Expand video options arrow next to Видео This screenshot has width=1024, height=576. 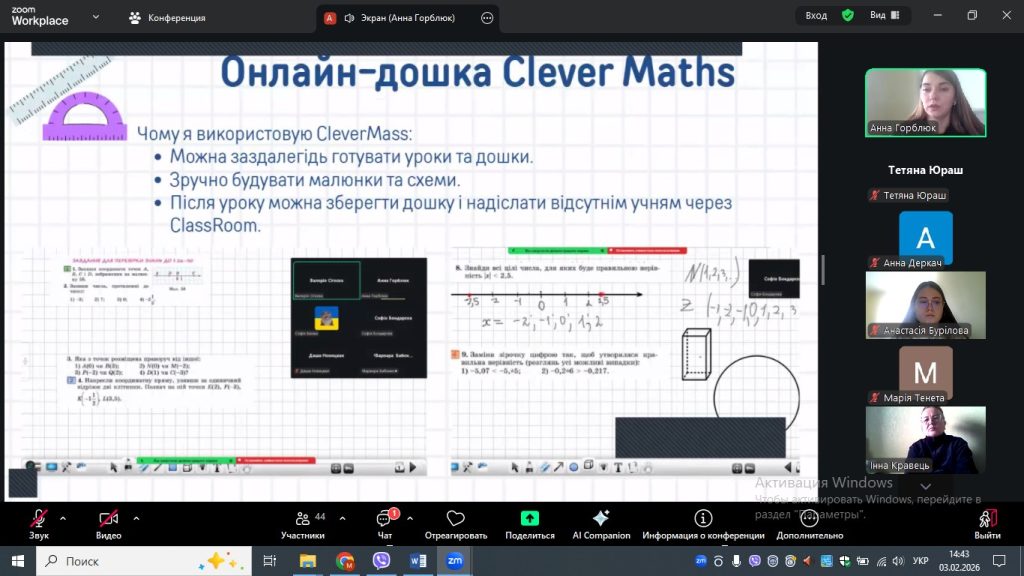pos(136,518)
